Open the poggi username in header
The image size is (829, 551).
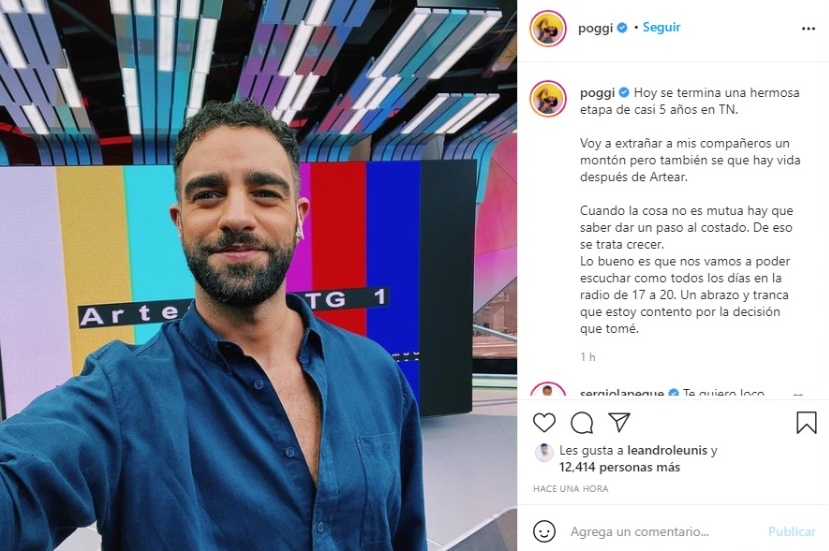(x=595, y=28)
